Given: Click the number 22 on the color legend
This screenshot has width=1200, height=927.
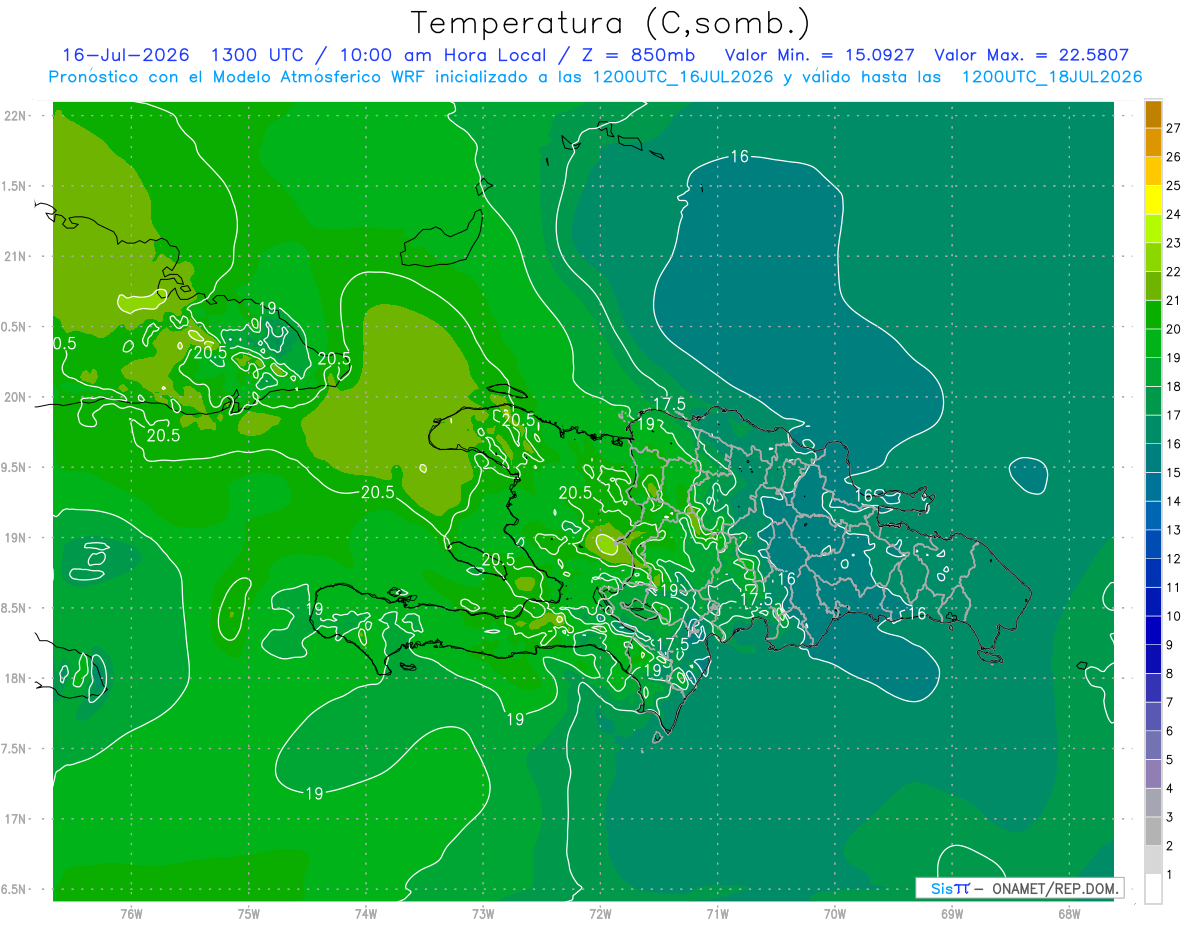Looking at the screenshot, I should pyautogui.click(x=1174, y=272).
